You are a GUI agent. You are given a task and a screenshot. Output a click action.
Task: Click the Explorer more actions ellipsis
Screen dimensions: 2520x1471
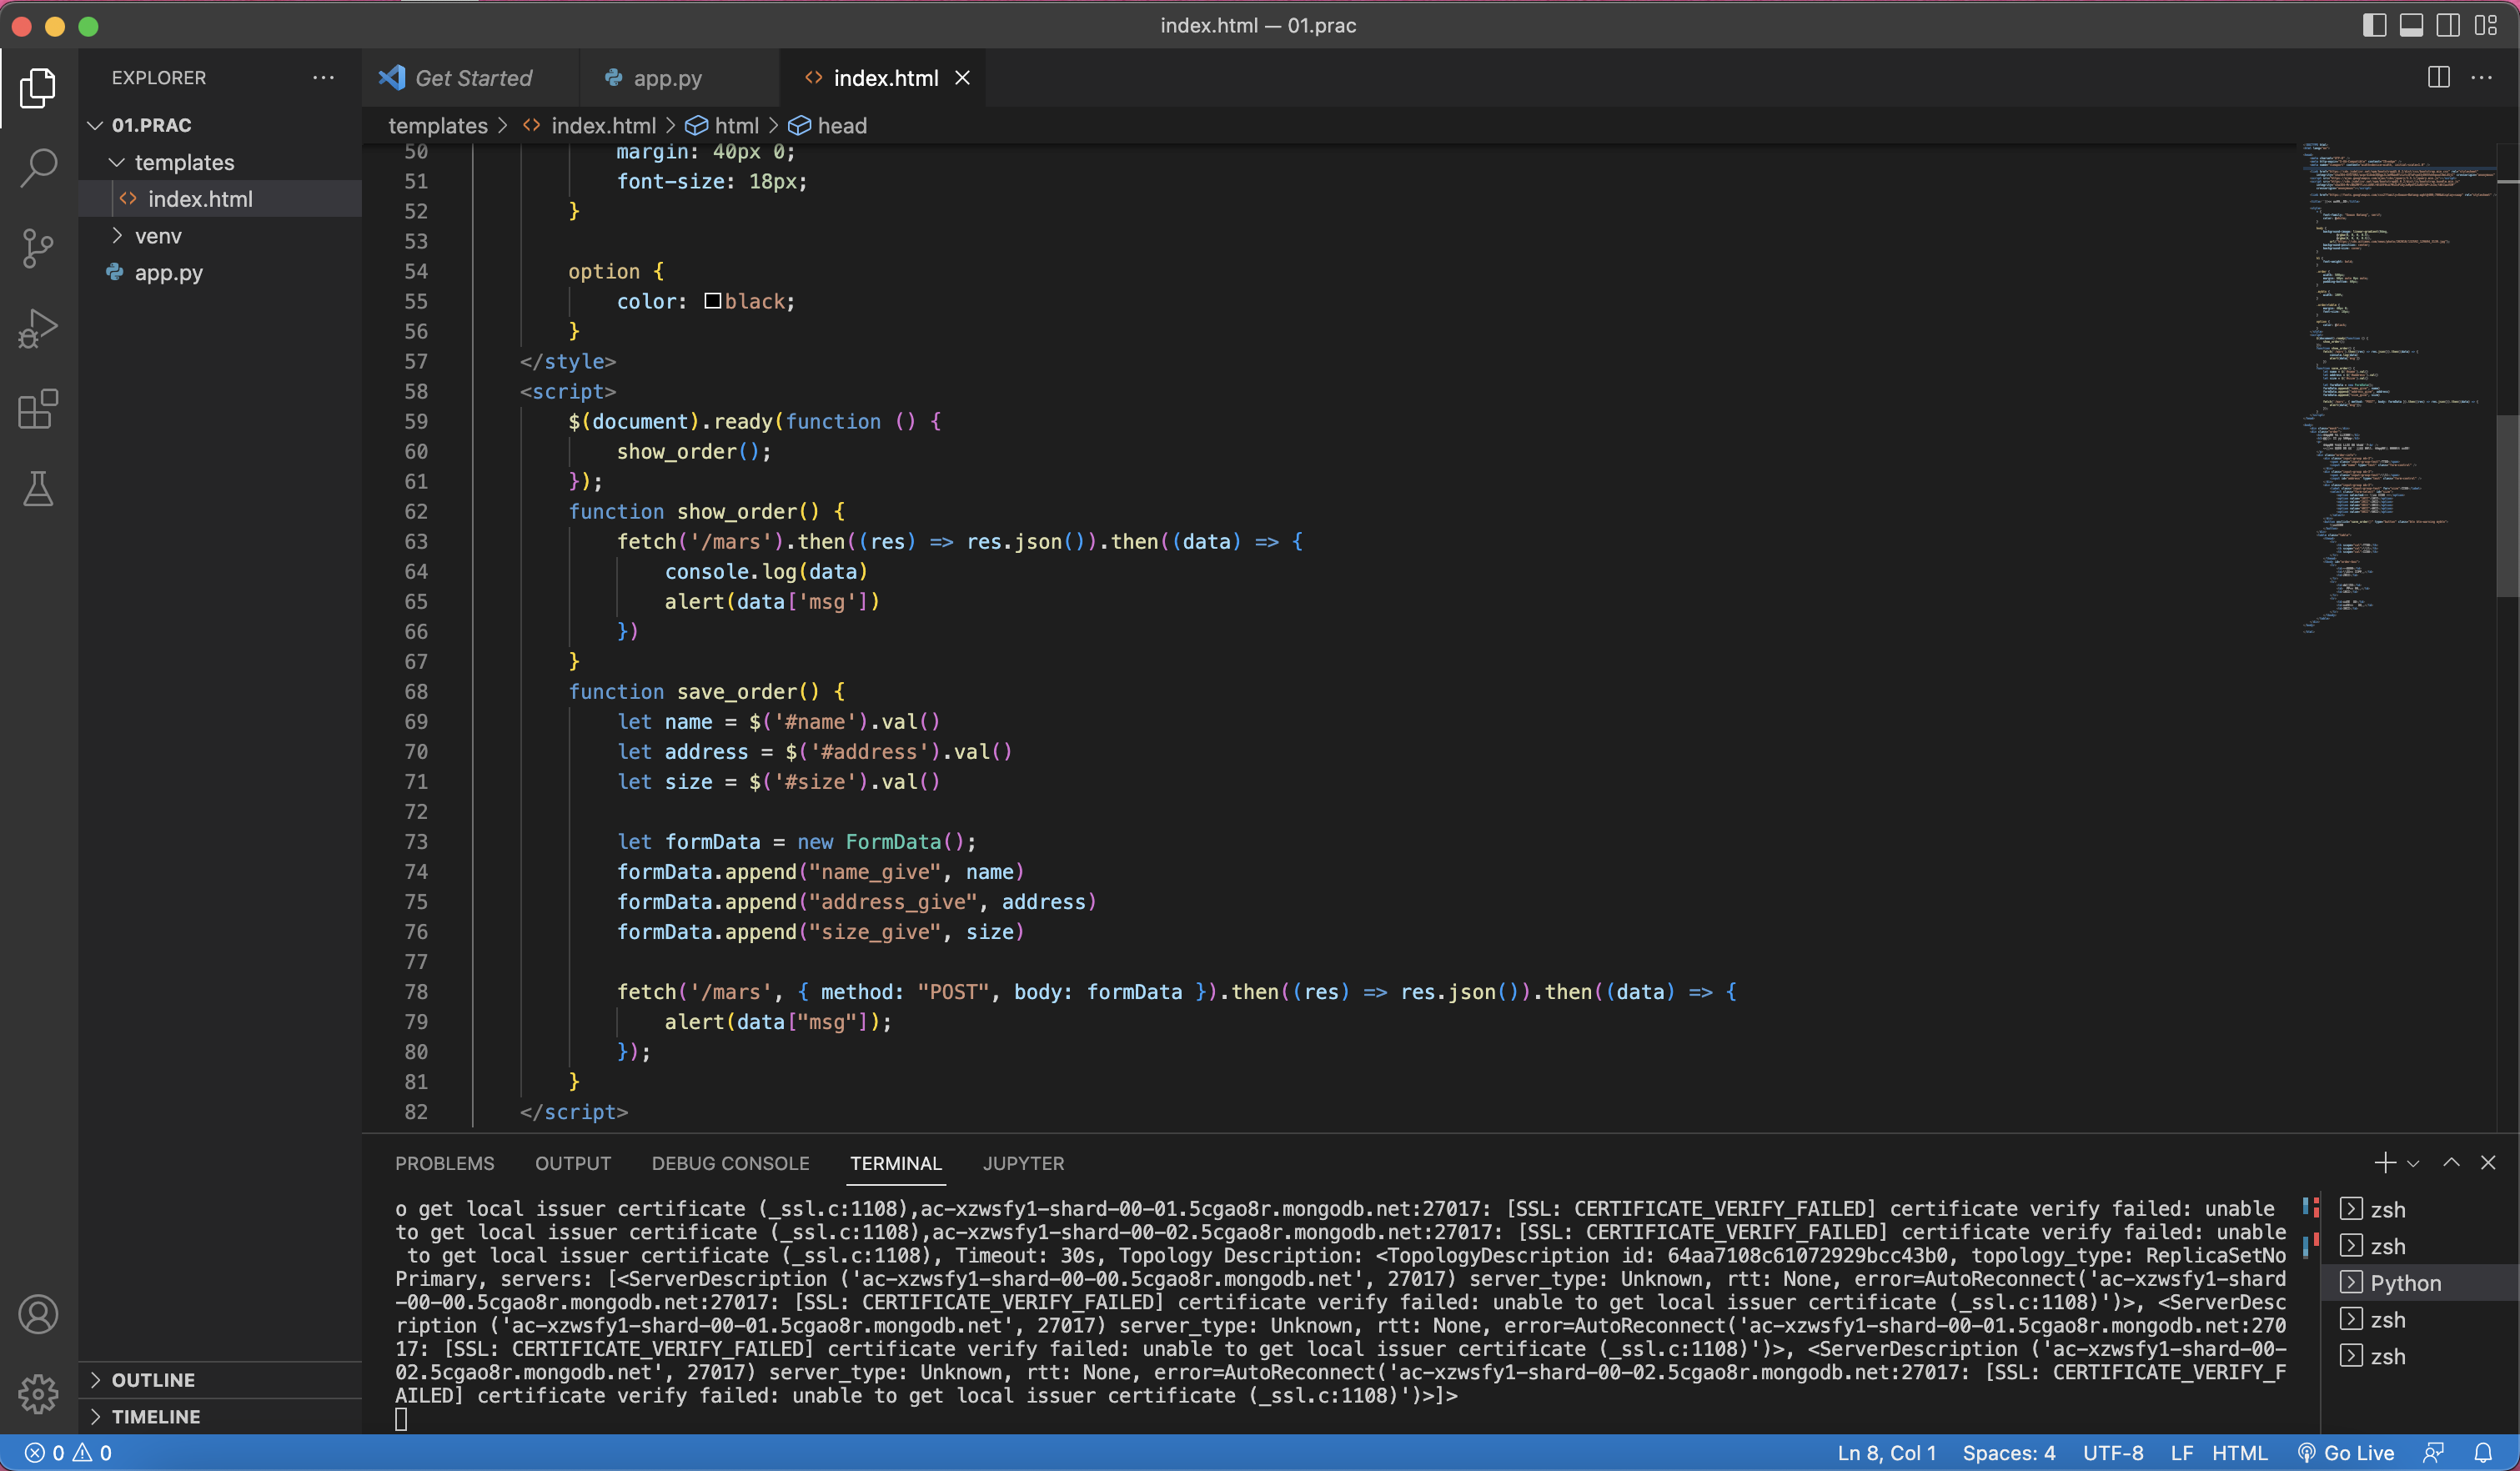point(323,78)
